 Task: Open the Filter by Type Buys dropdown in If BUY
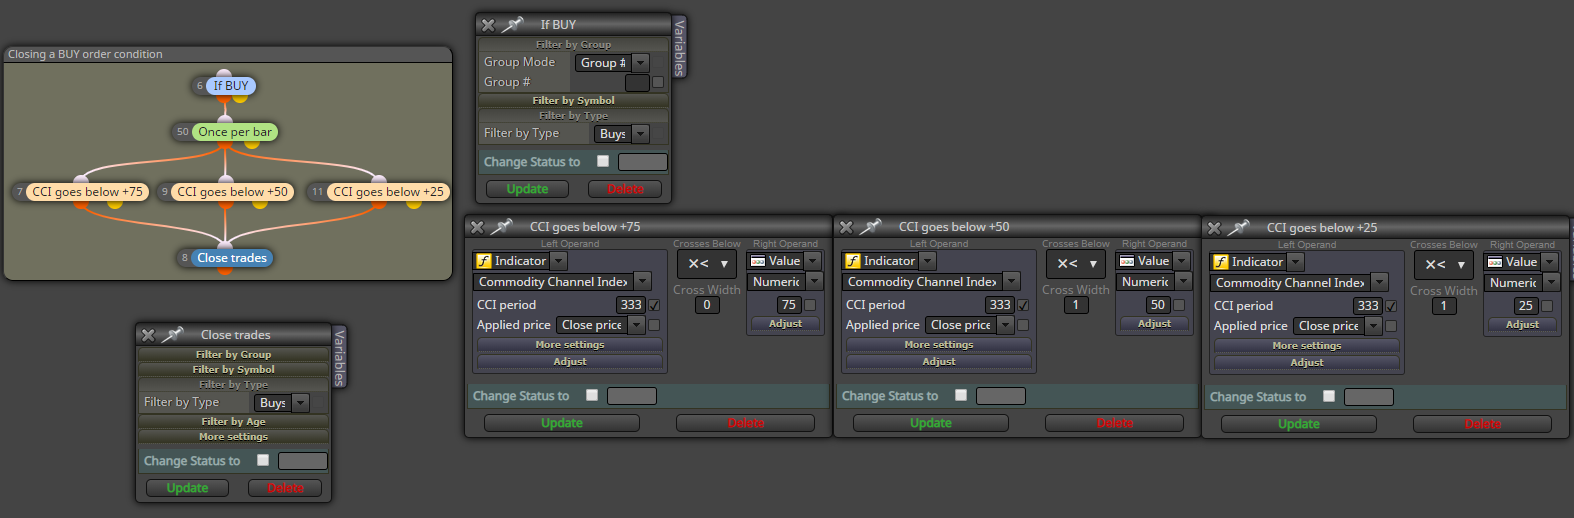(622, 134)
